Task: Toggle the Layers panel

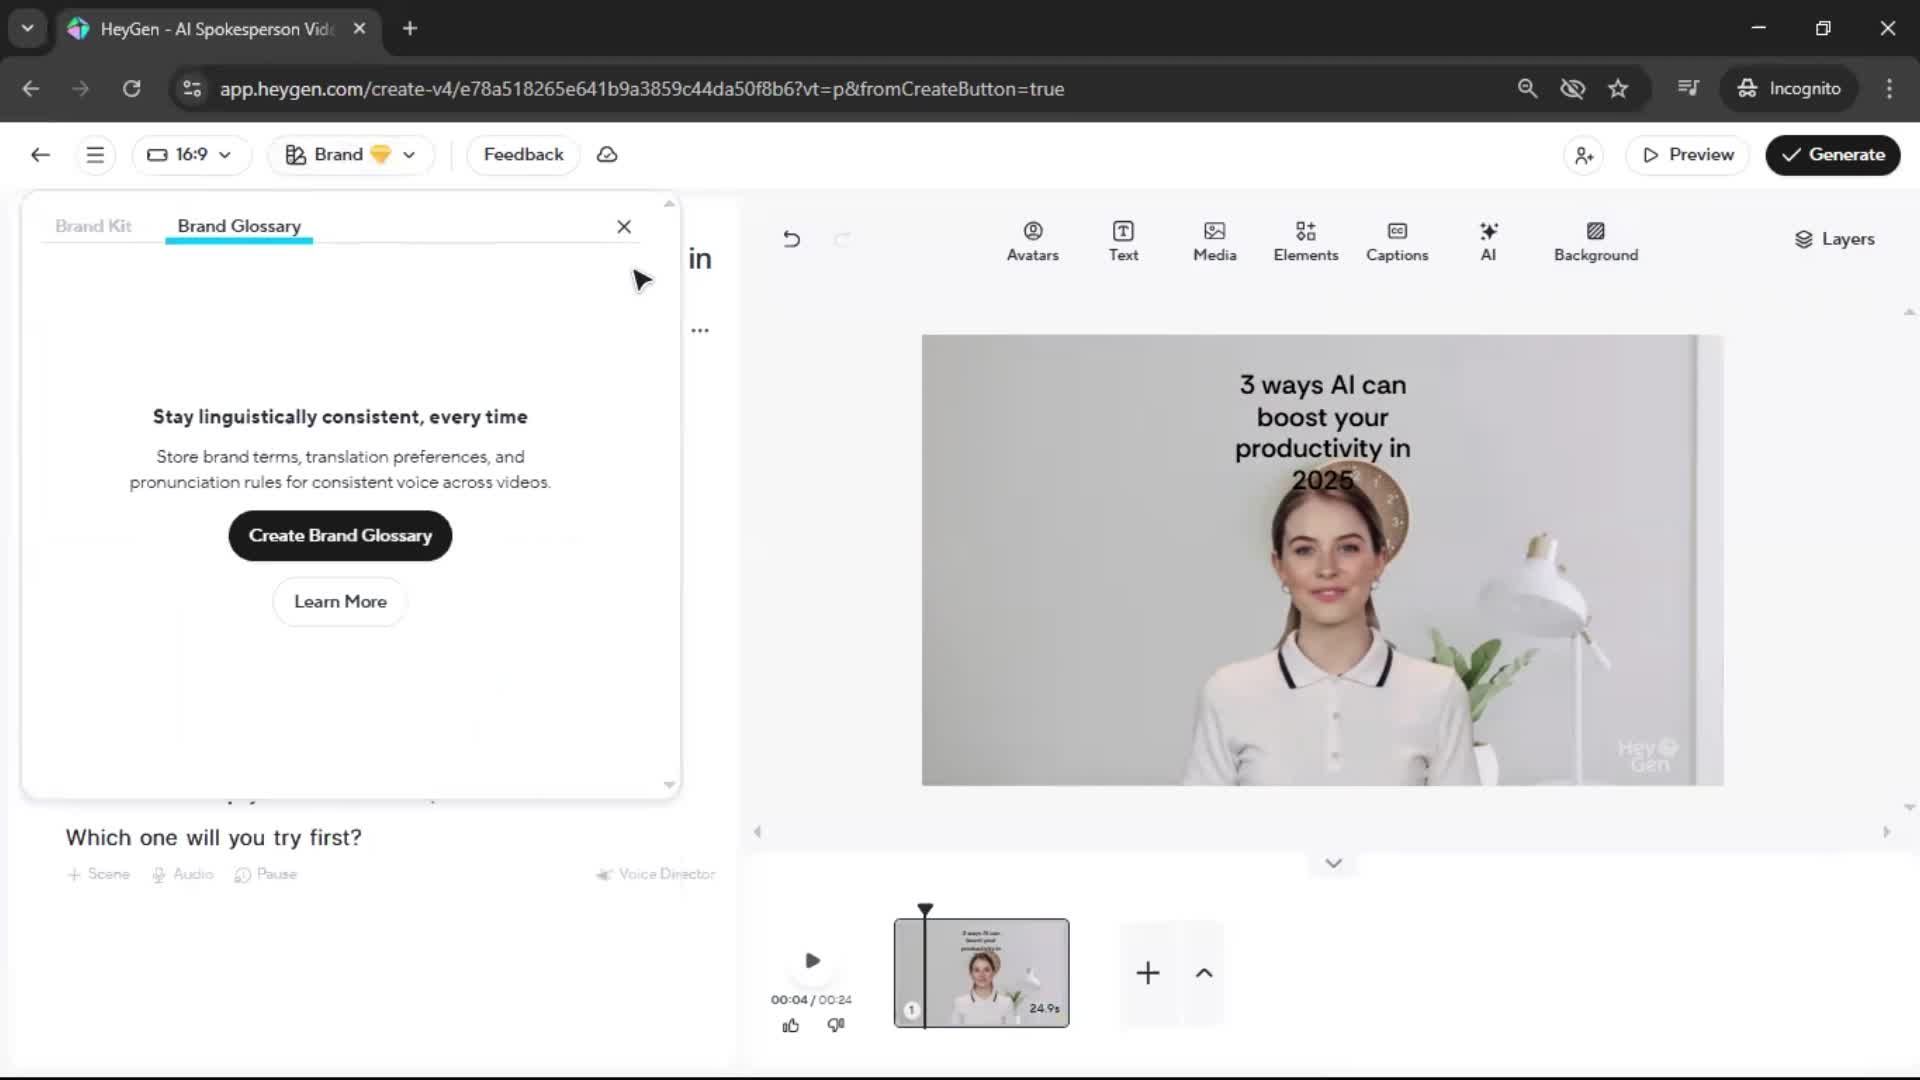Action: [1834, 239]
